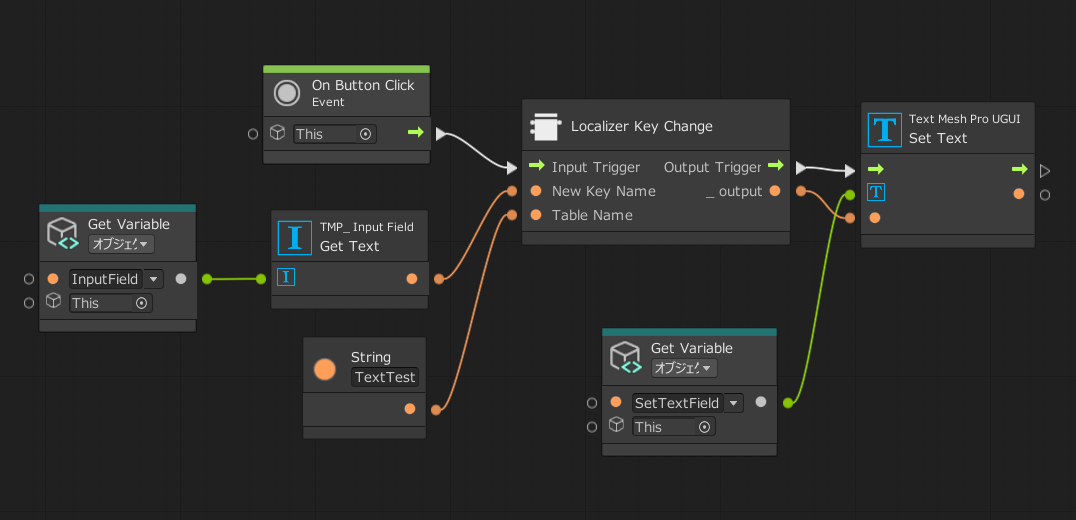Click the This object field on On Button Click
The width and height of the screenshot is (1076, 520).
tap(335, 134)
